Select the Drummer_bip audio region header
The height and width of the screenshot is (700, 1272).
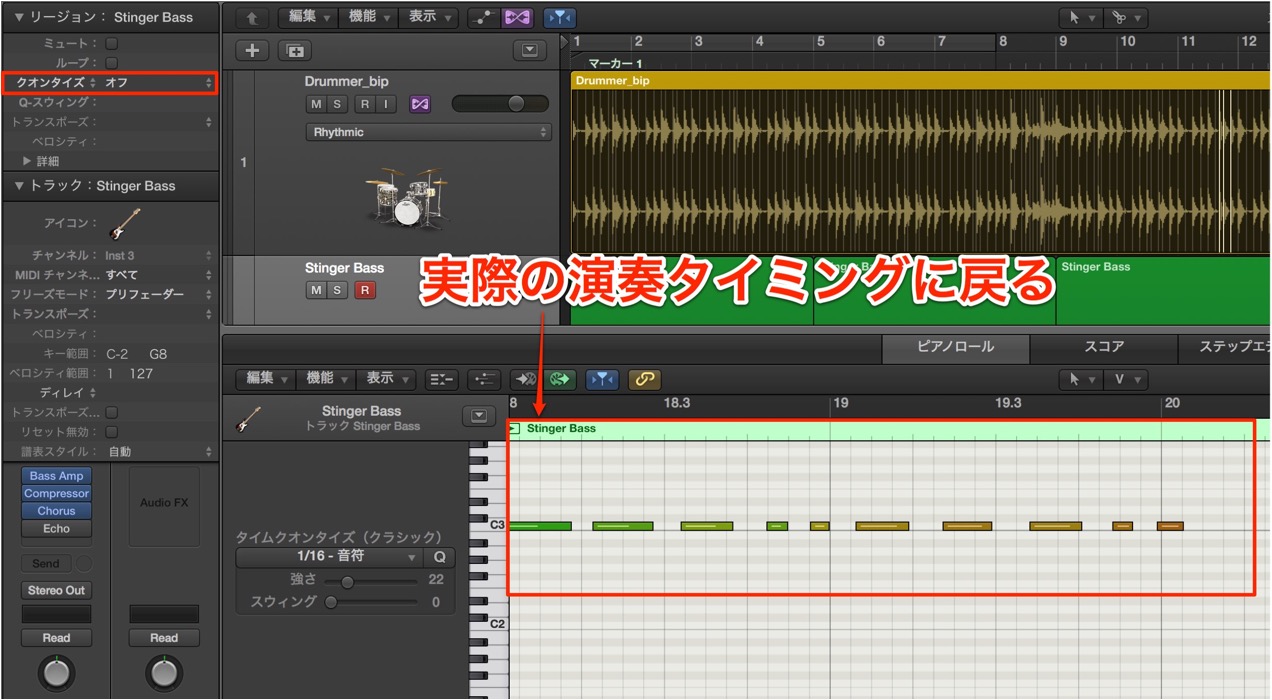pyautogui.click(x=920, y=80)
